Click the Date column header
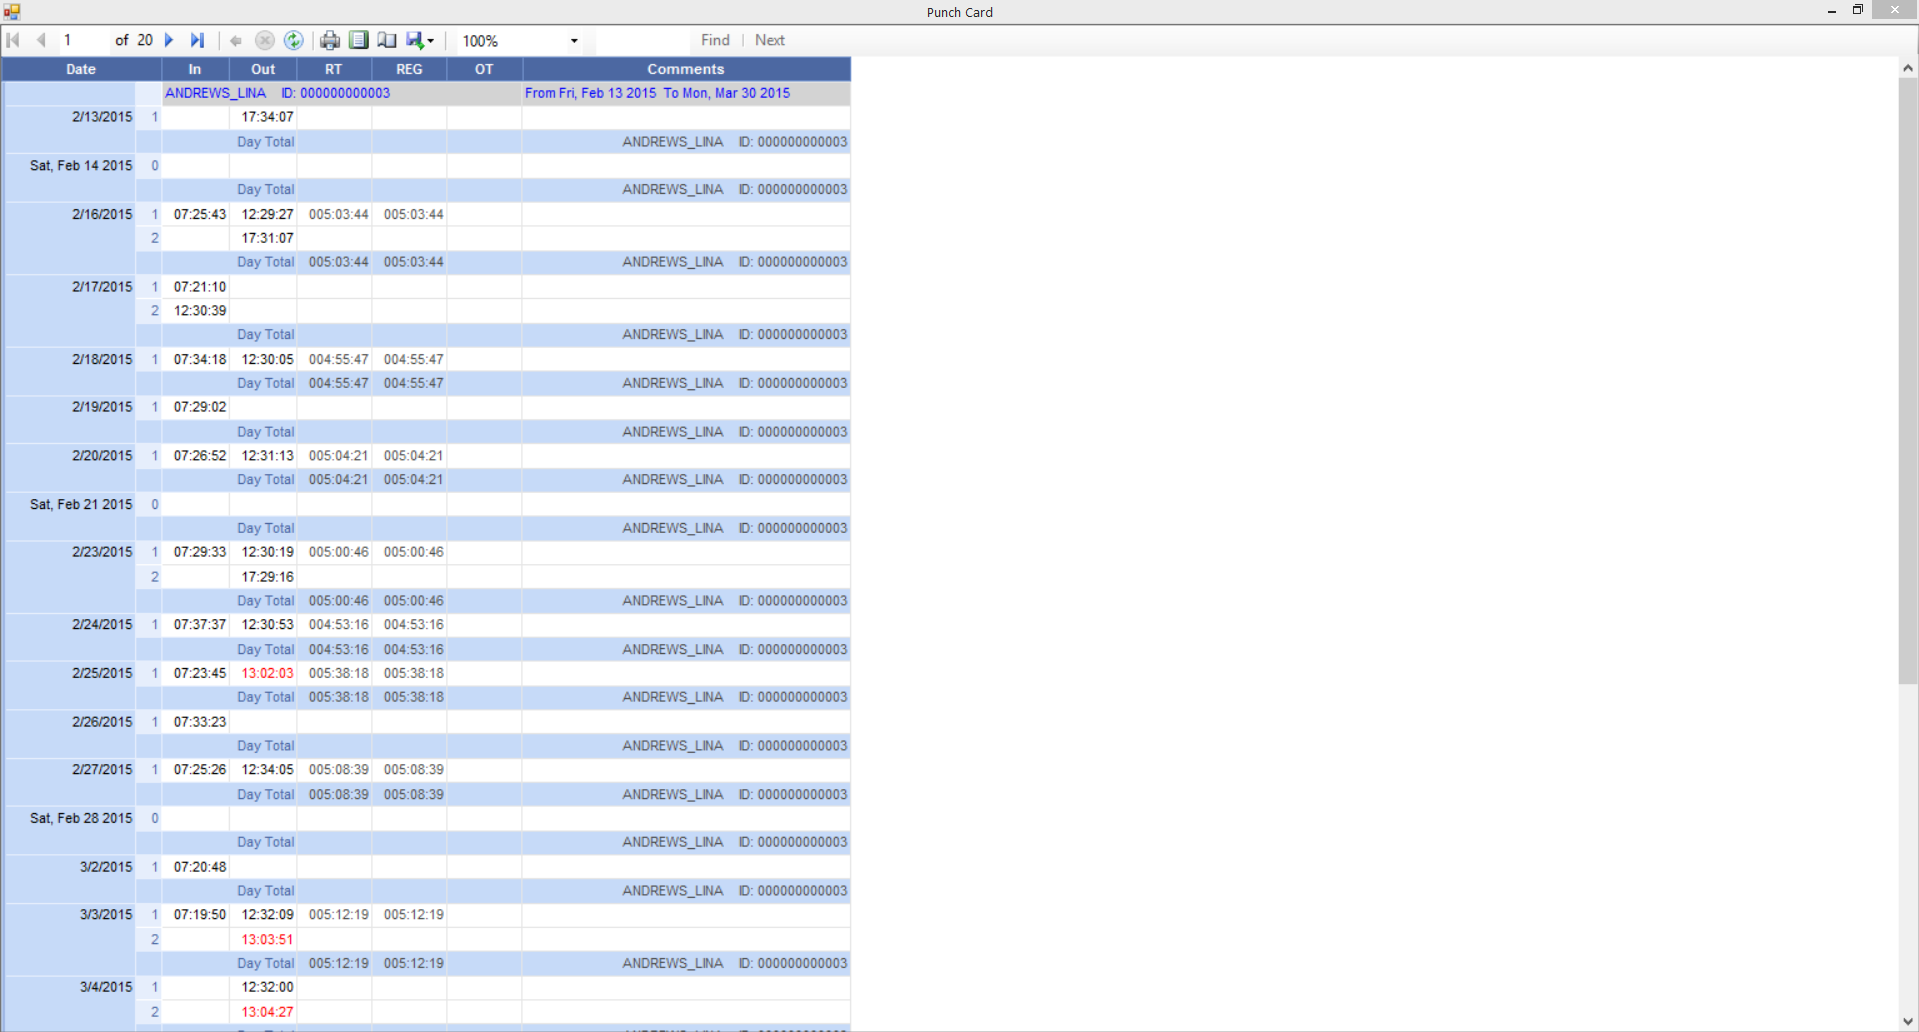Image resolution: width=1919 pixels, height=1032 pixels. [x=81, y=69]
